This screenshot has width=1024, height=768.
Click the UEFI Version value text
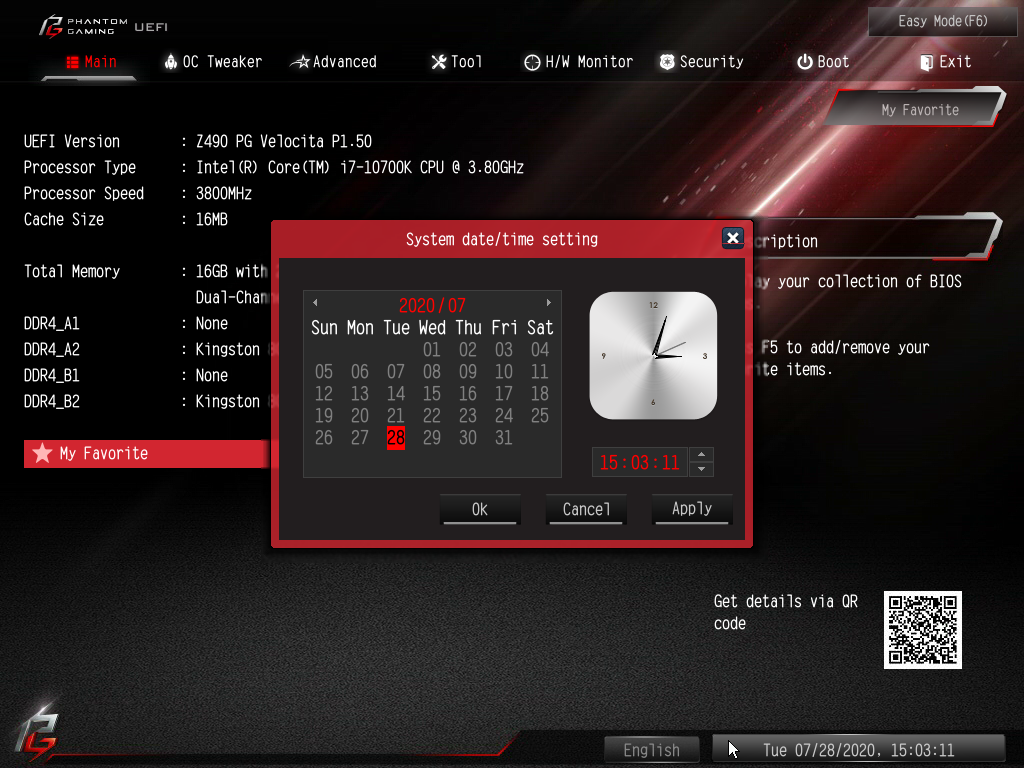point(284,142)
